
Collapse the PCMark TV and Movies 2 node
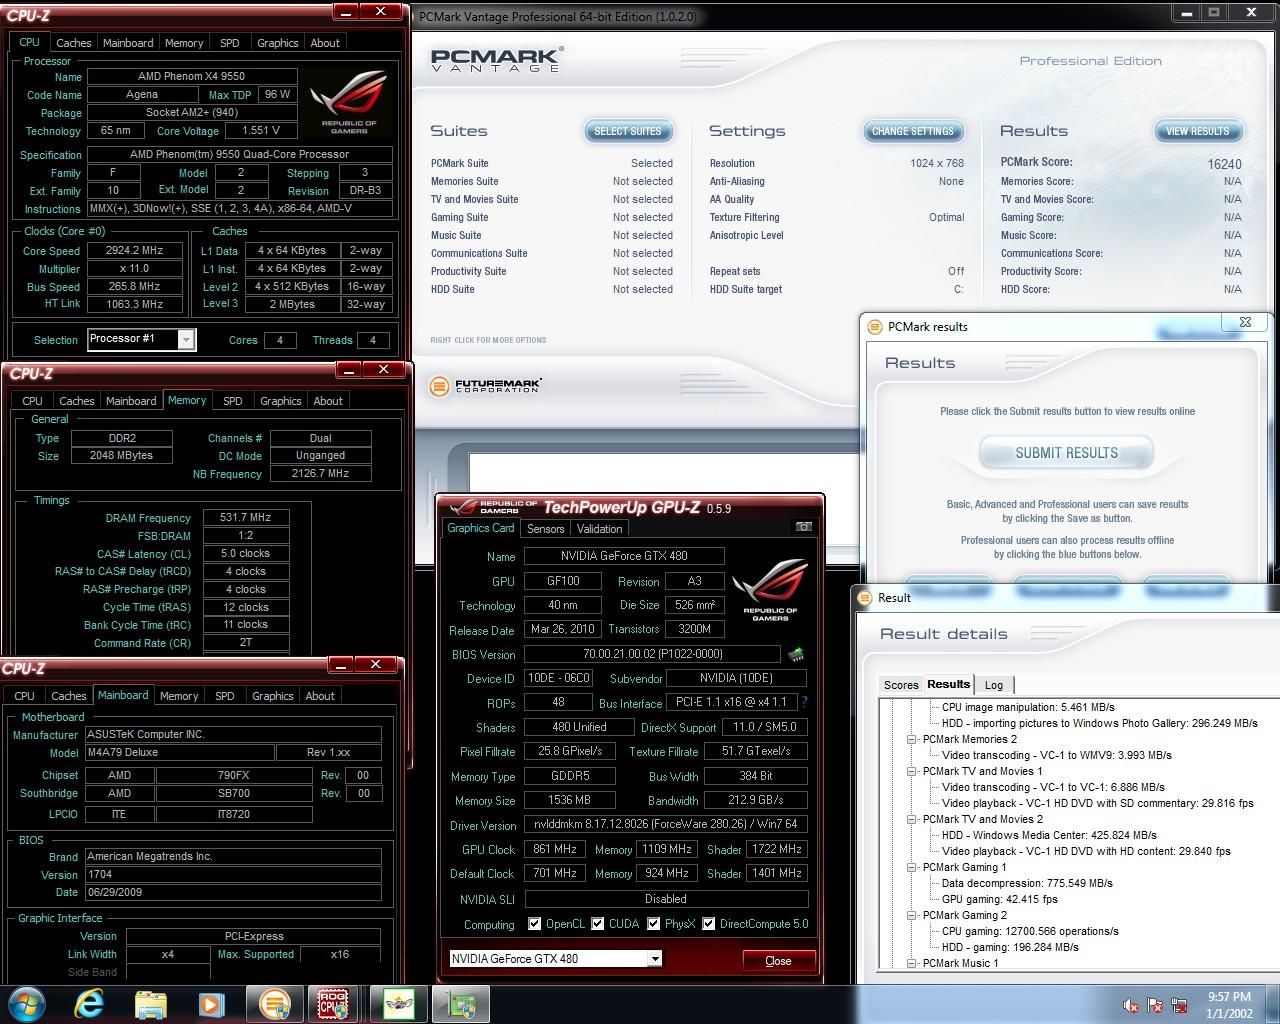click(912, 819)
